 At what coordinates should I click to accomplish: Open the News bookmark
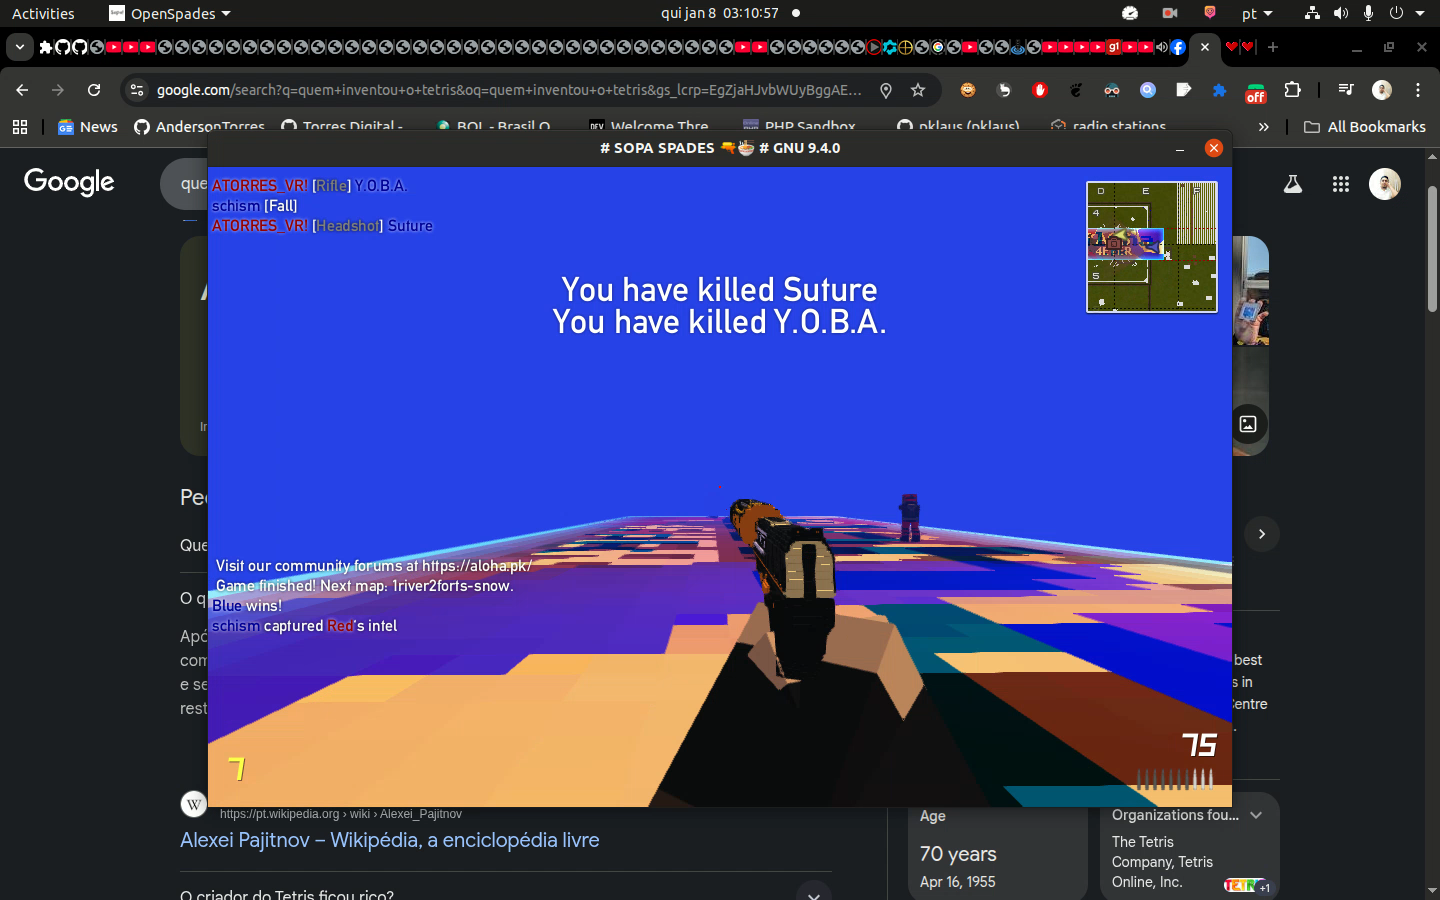click(x=88, y=127)
